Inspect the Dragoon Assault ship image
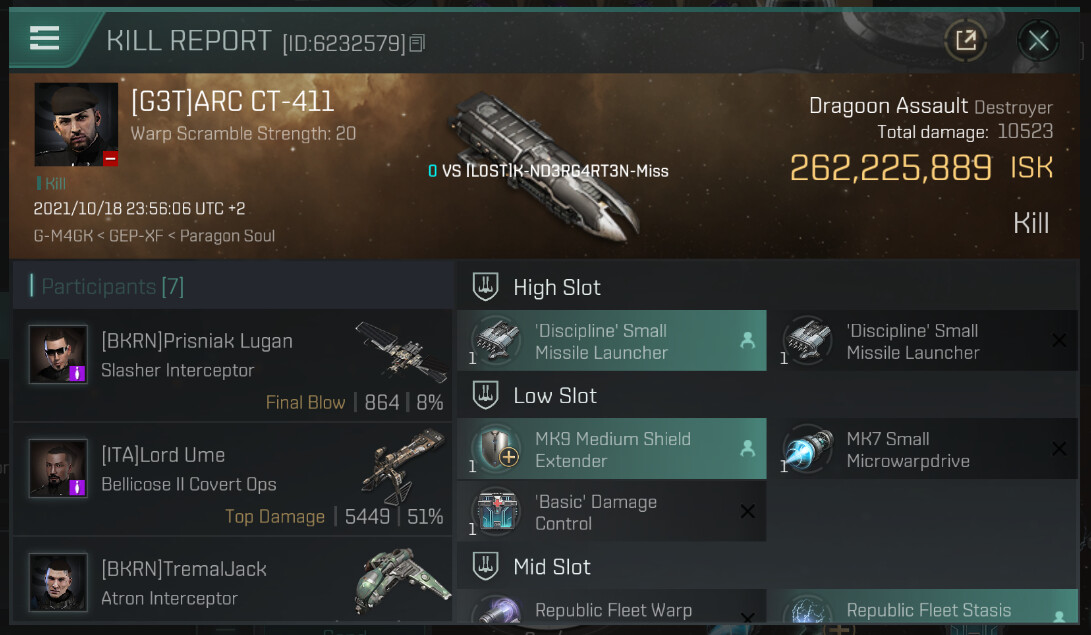 click(545, 165)
